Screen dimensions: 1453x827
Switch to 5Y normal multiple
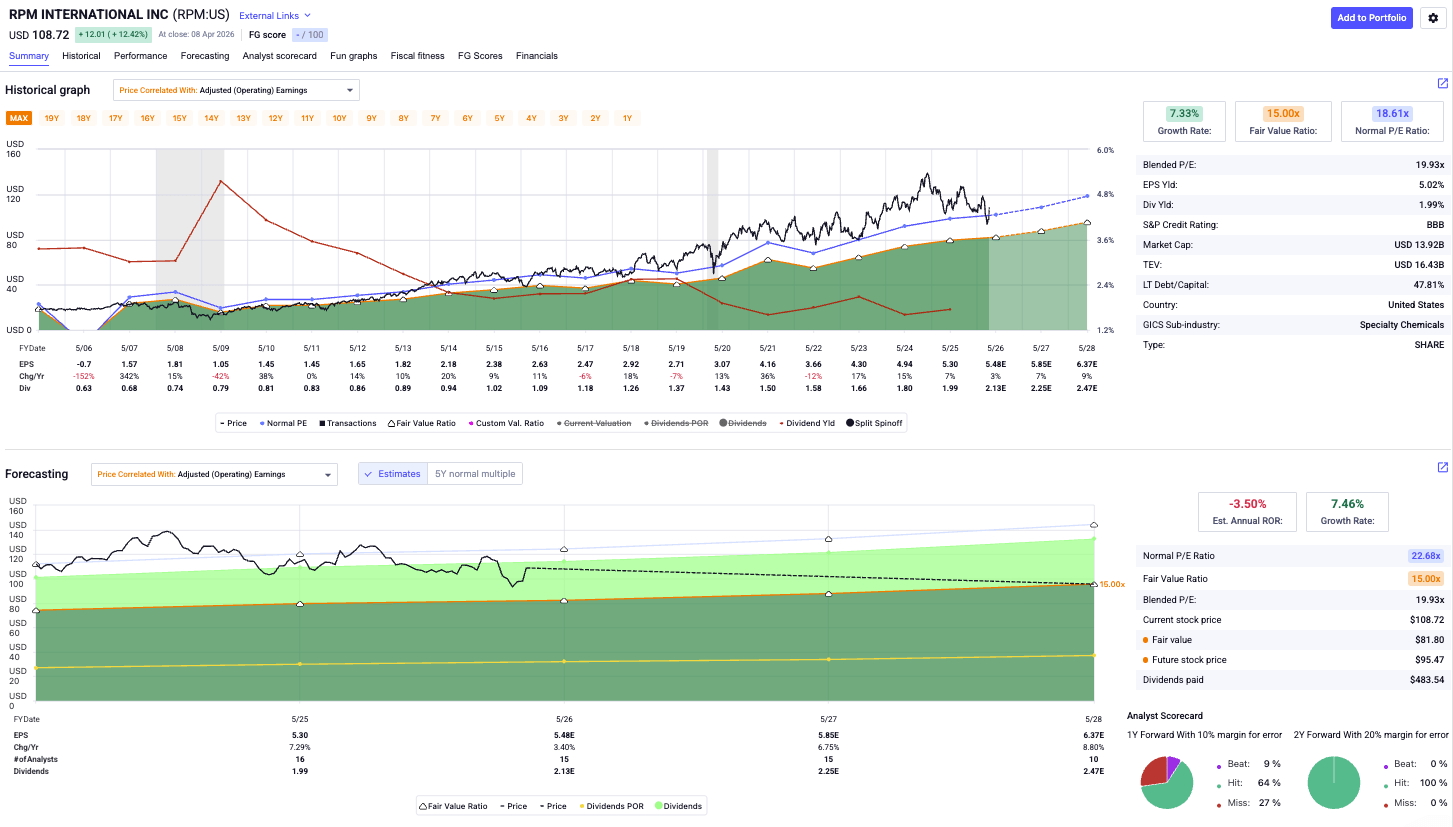(475, 474)
